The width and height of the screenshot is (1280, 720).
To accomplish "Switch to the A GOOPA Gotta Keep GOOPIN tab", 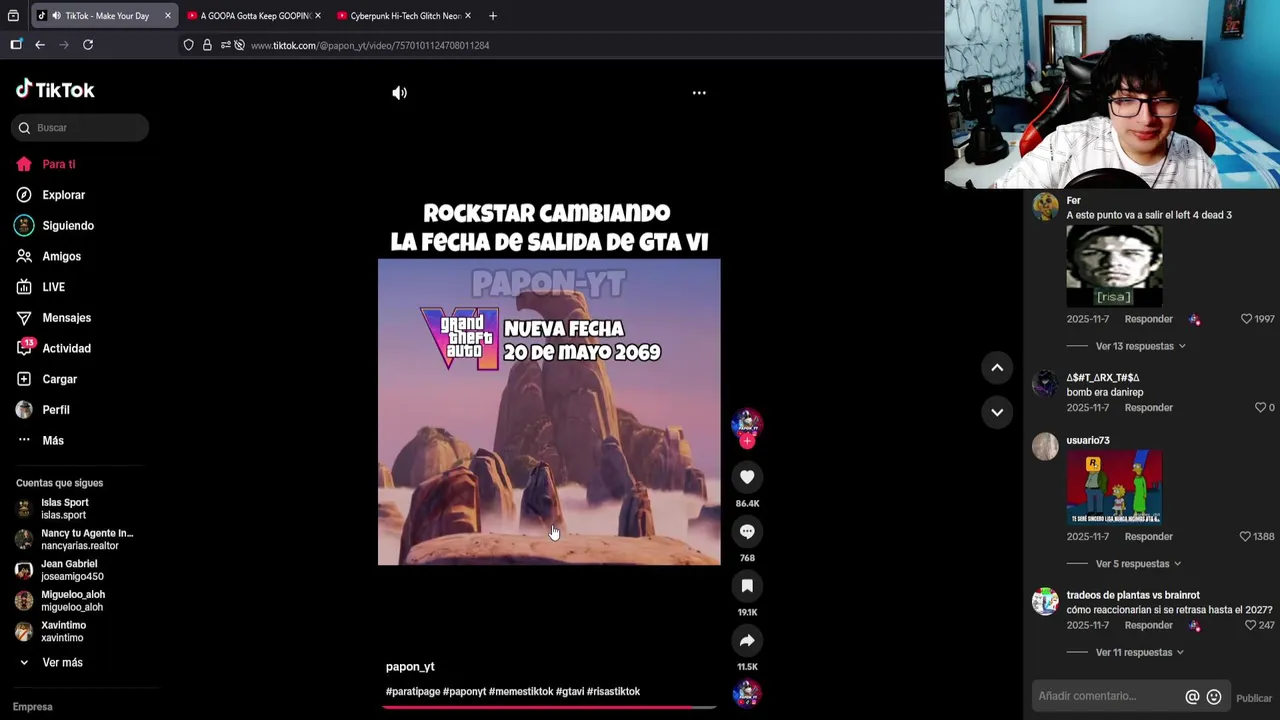I will [255, 16].
